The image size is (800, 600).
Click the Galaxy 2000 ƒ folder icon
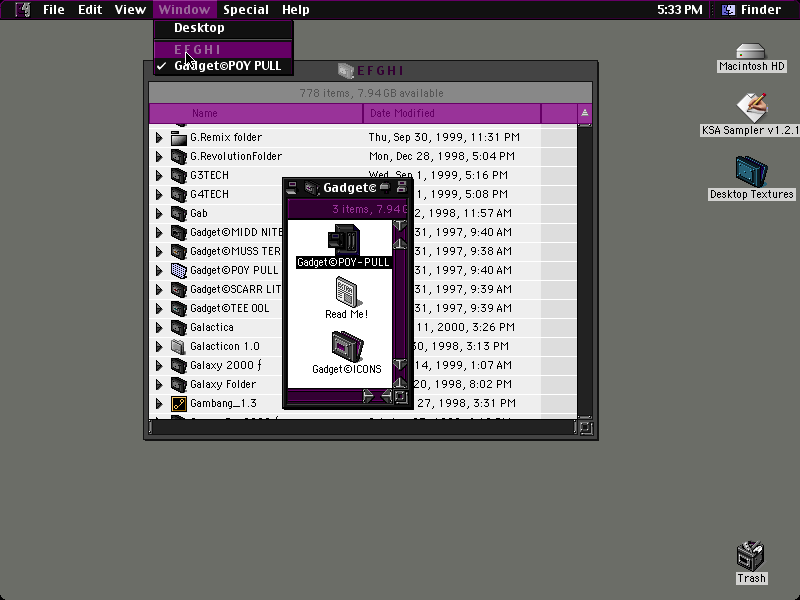point(179,365)
